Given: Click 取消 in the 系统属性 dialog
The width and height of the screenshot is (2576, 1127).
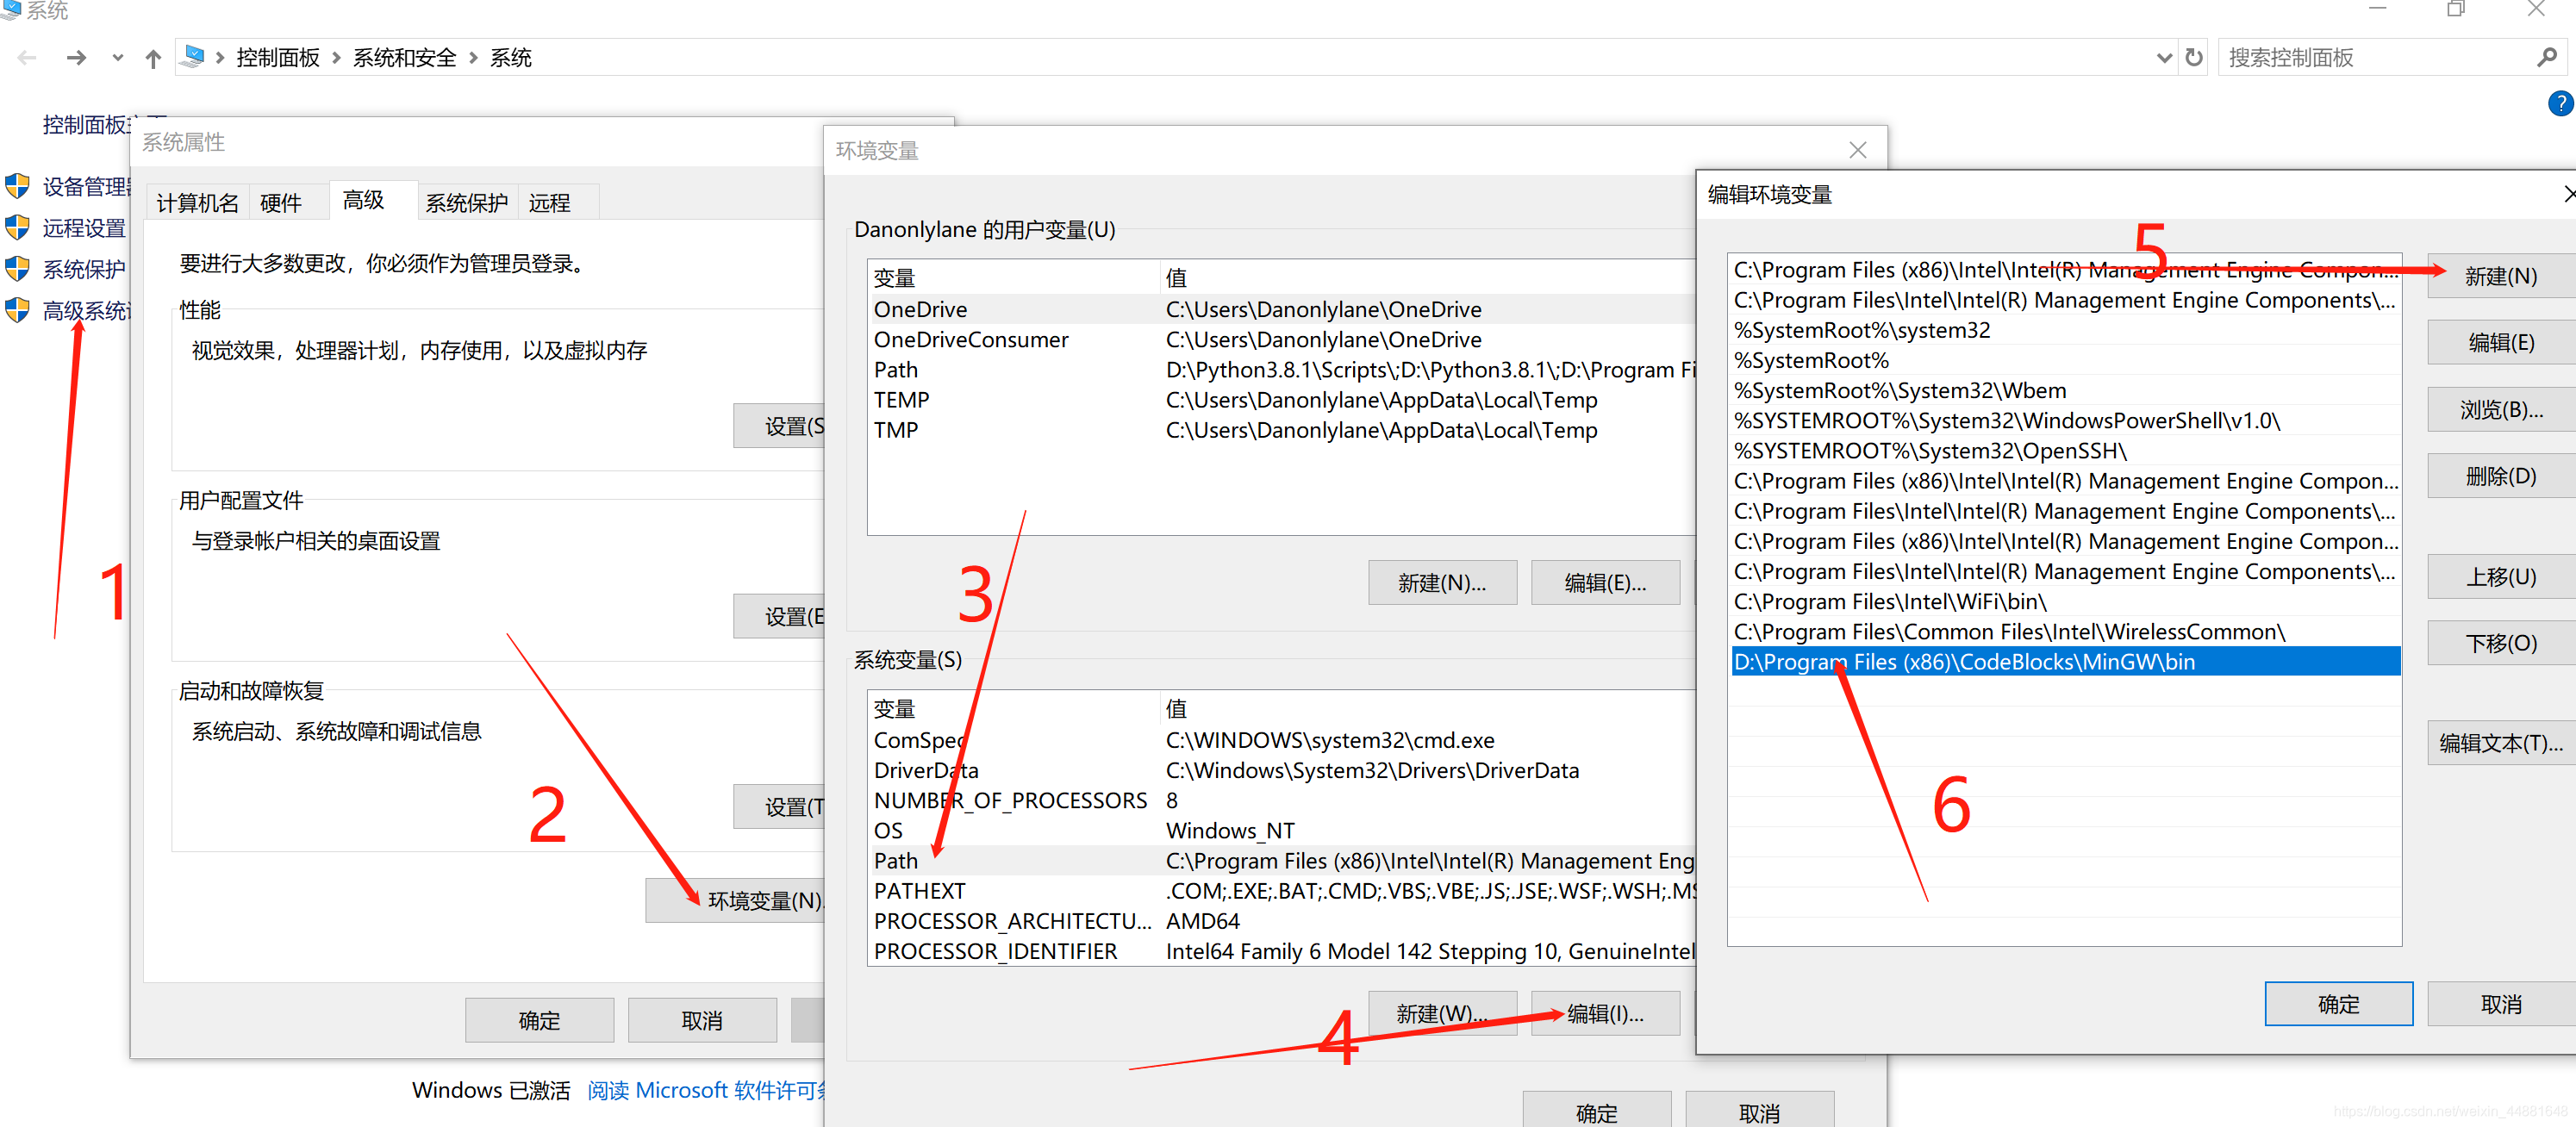Looking at the screenshot, I should tap(702, 1020).
